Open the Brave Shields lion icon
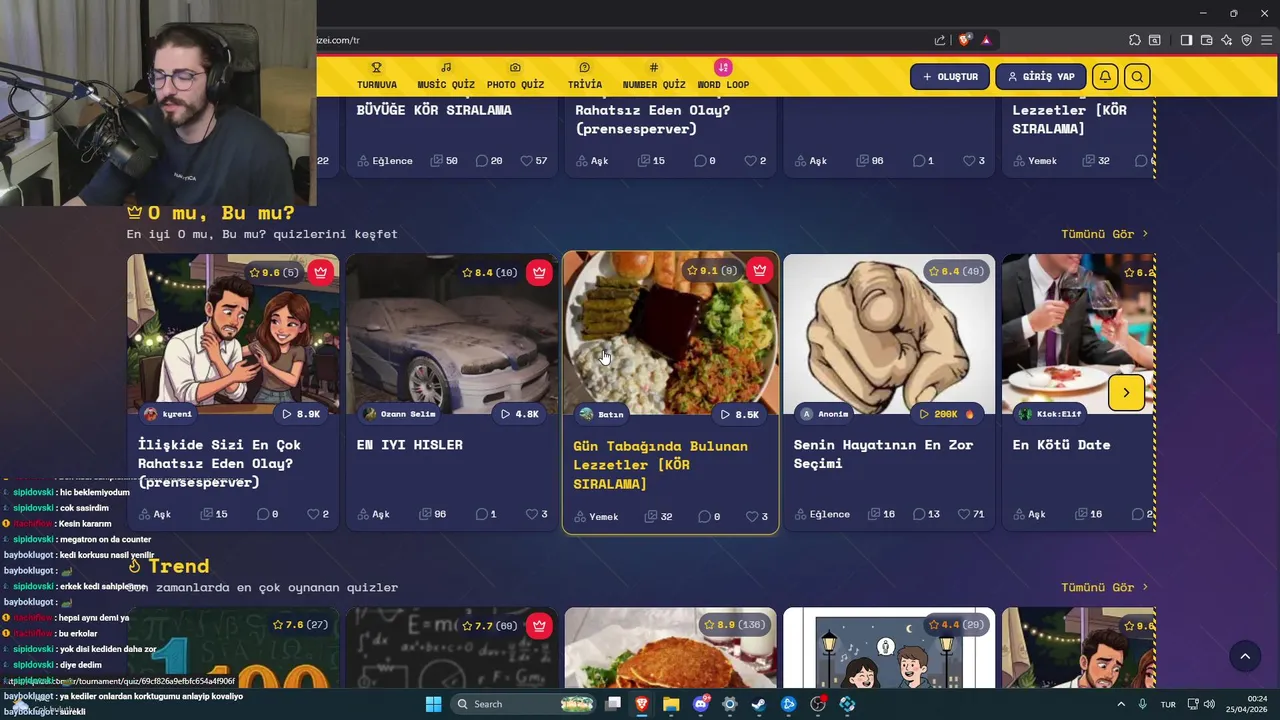The height and width of the screenshot is (720, 1280). point(964,40)
